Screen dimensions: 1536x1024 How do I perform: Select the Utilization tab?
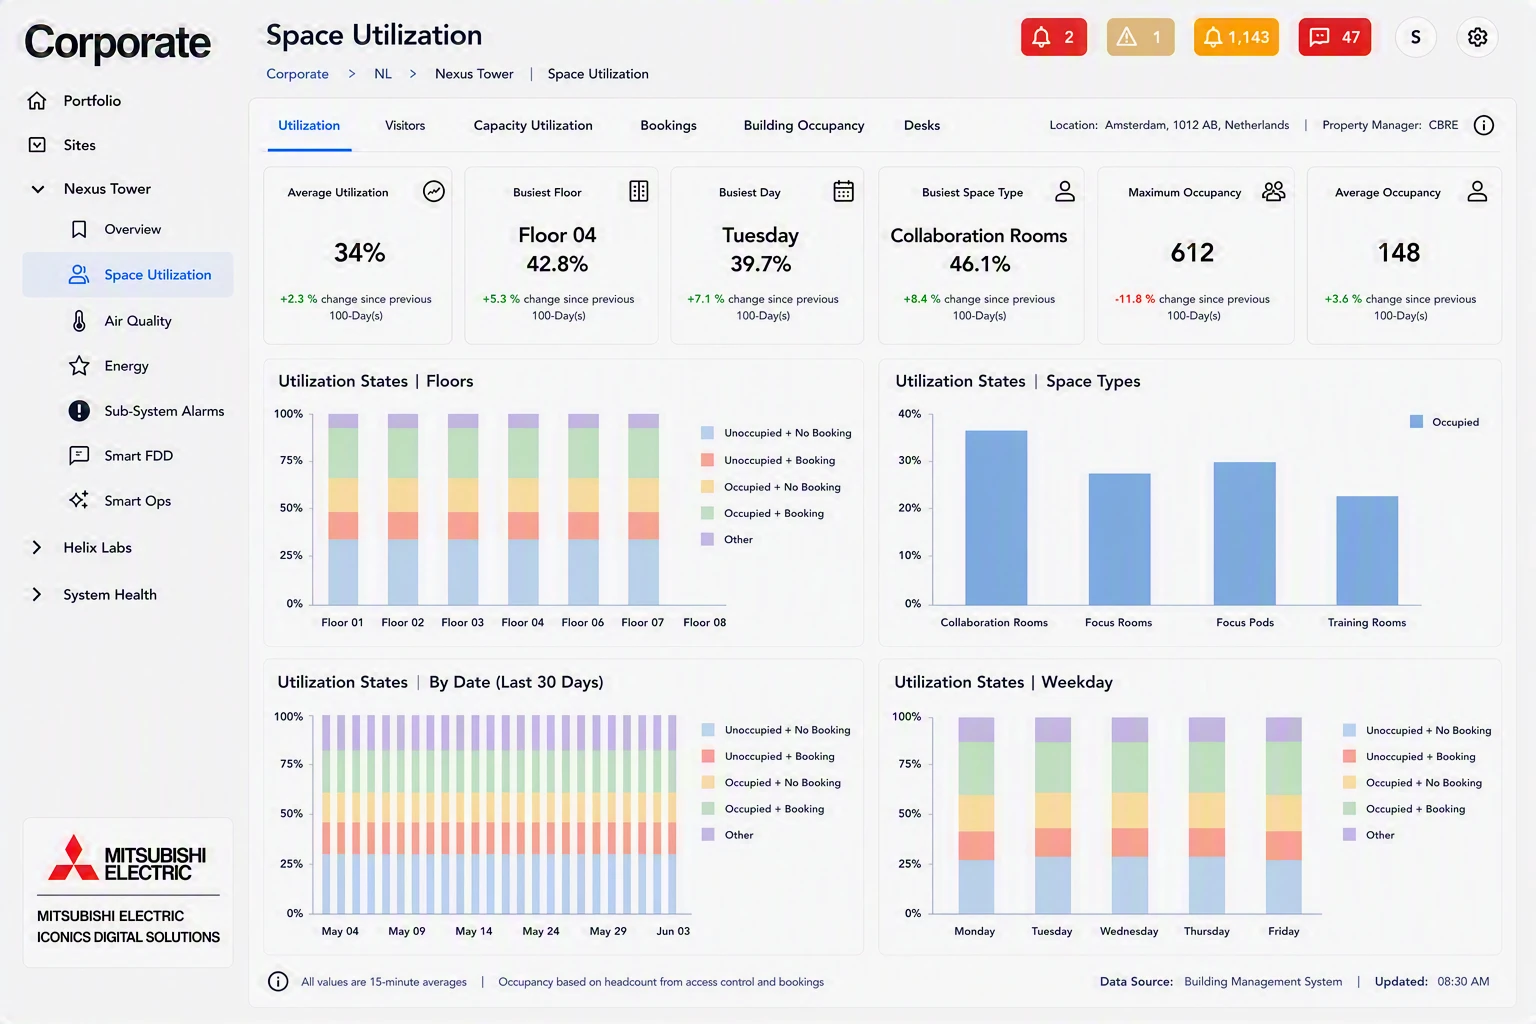pyautogui.click(x=309, y=125)
